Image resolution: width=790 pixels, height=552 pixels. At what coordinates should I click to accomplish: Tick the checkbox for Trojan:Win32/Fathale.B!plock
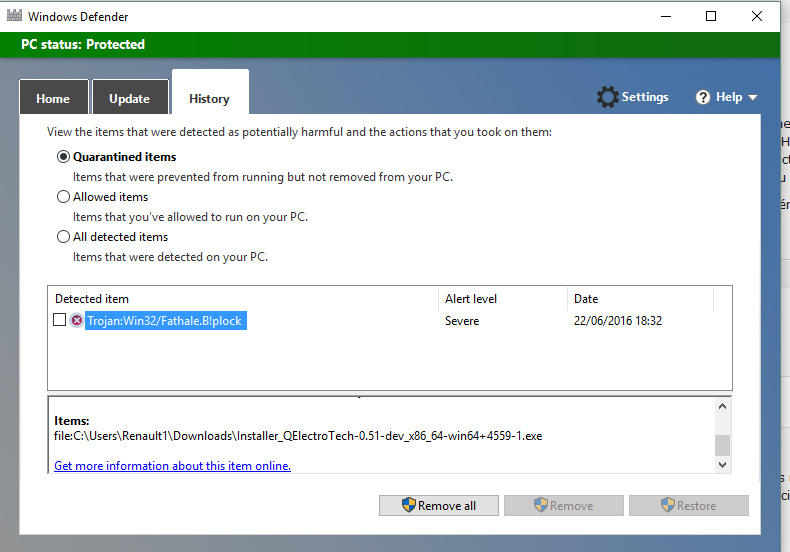[60, 321]
